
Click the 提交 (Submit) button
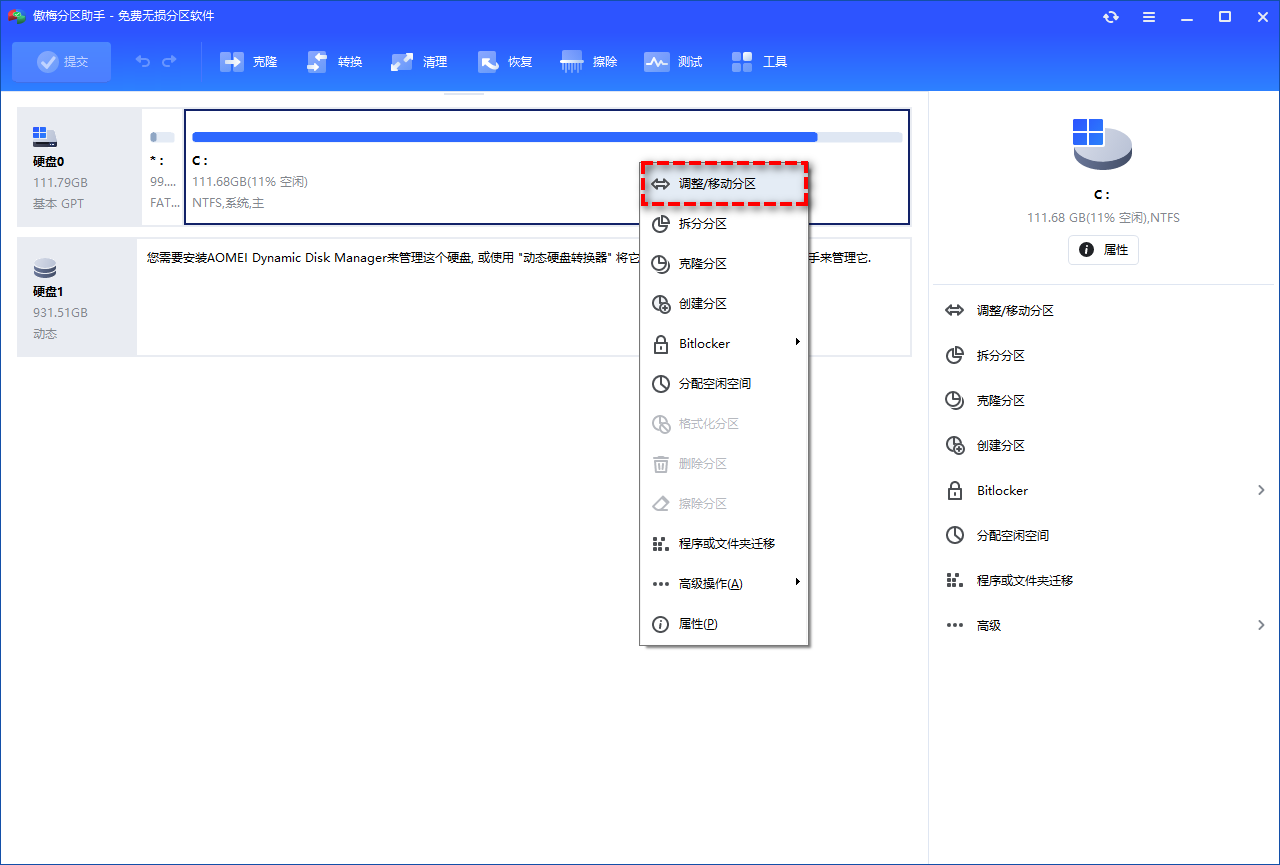pyautogui.click(x=62, y=62)
